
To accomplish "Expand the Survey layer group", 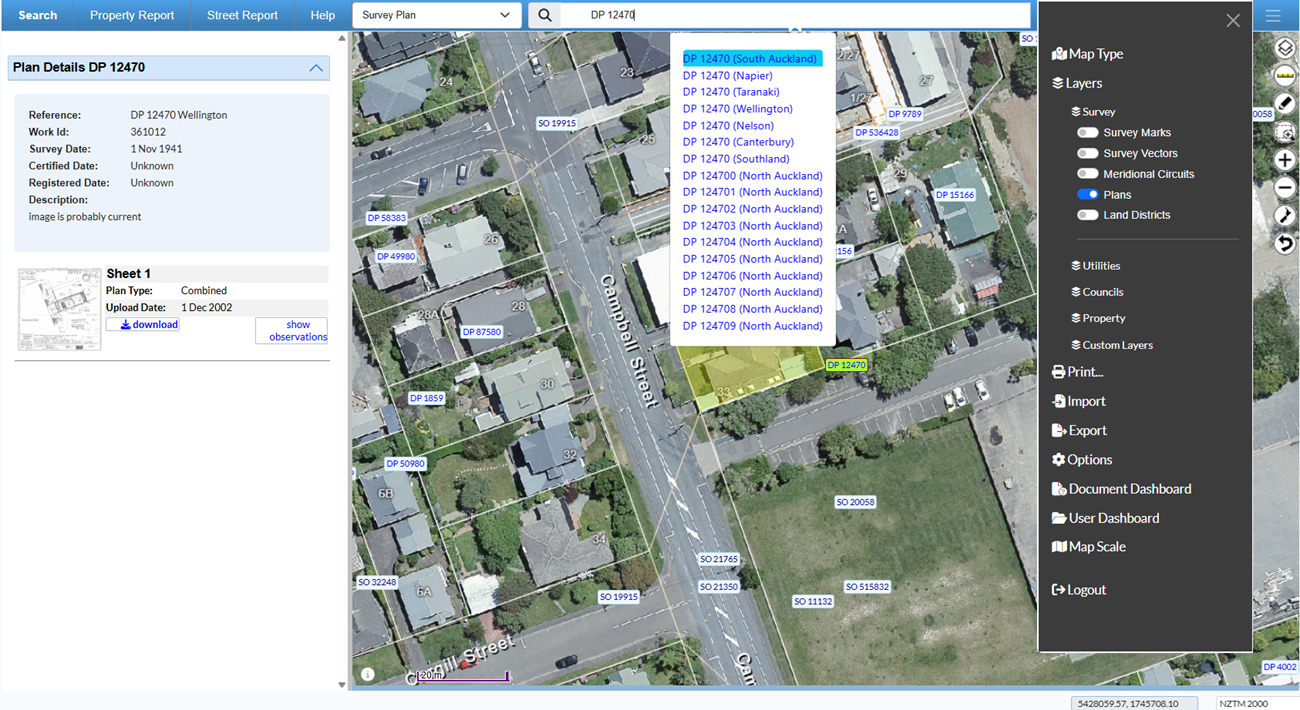I will [1093, 112].
